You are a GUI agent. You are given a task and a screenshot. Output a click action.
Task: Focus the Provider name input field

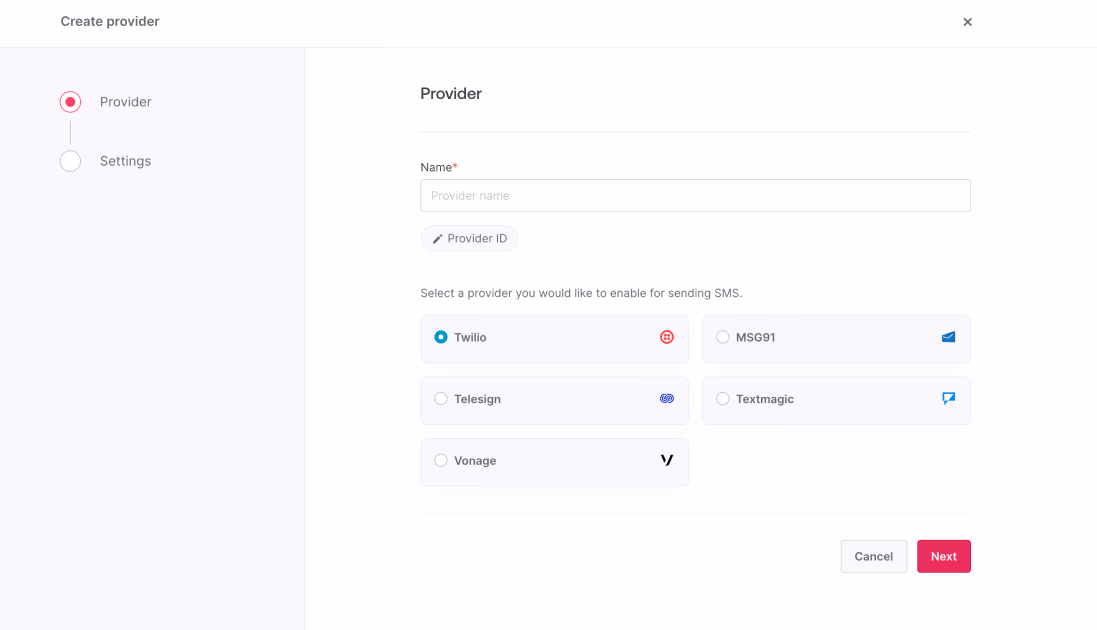pos(695,195)
